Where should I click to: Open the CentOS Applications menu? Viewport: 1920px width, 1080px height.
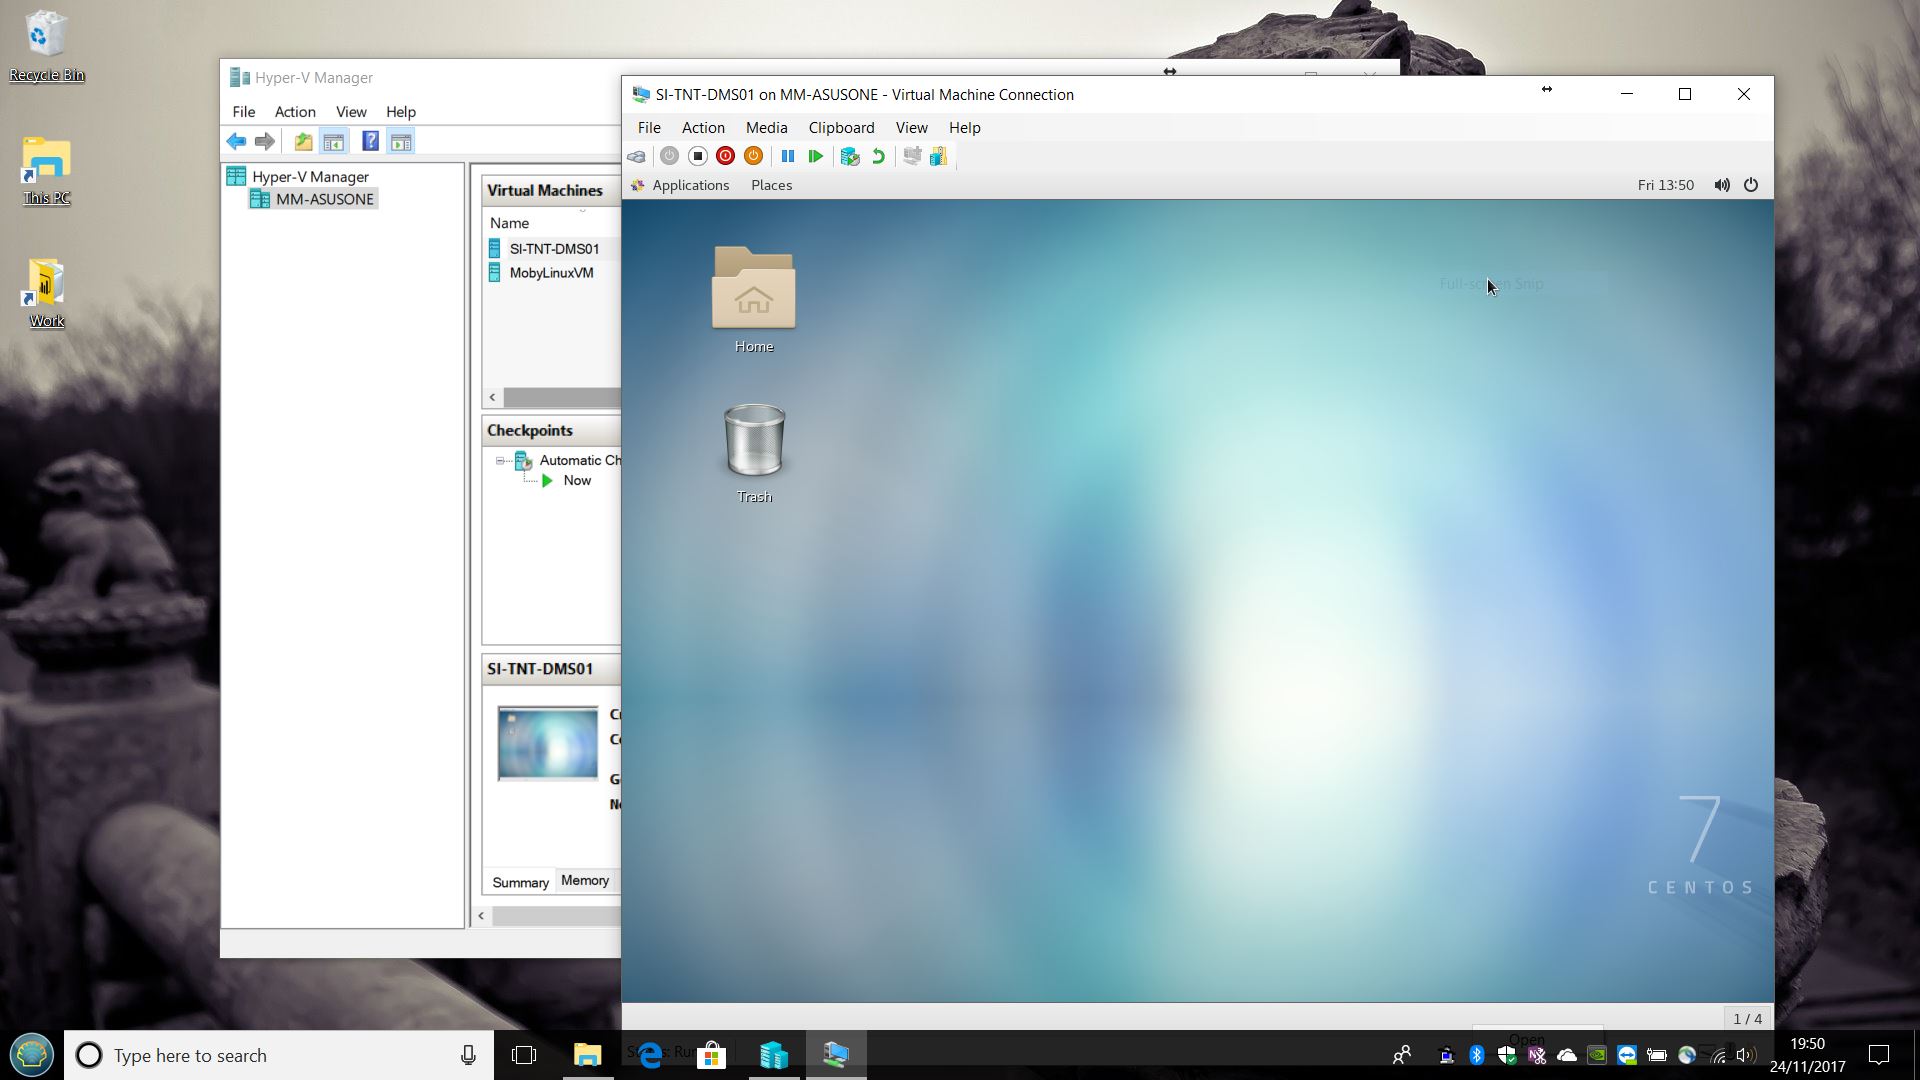[680, 185]
